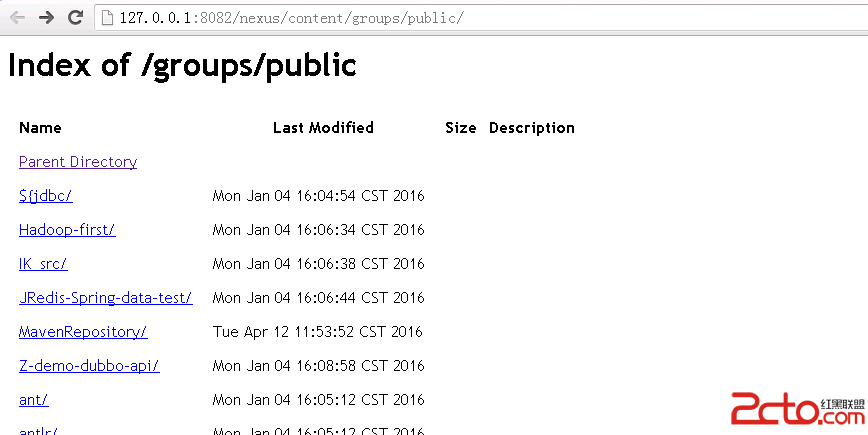Open the Parent Directory link
This screenshot has height=435, width=868.
point(78,162)
